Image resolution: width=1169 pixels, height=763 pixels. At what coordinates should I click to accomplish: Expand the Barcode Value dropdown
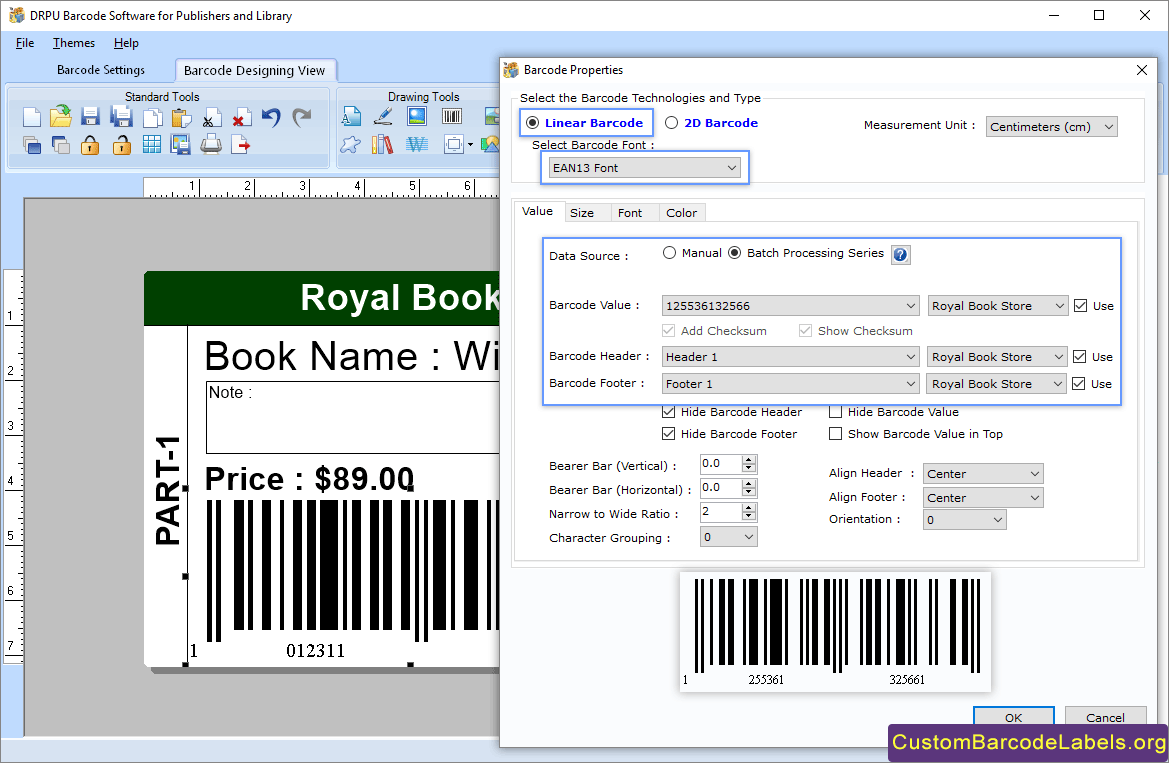click(911, 305)
